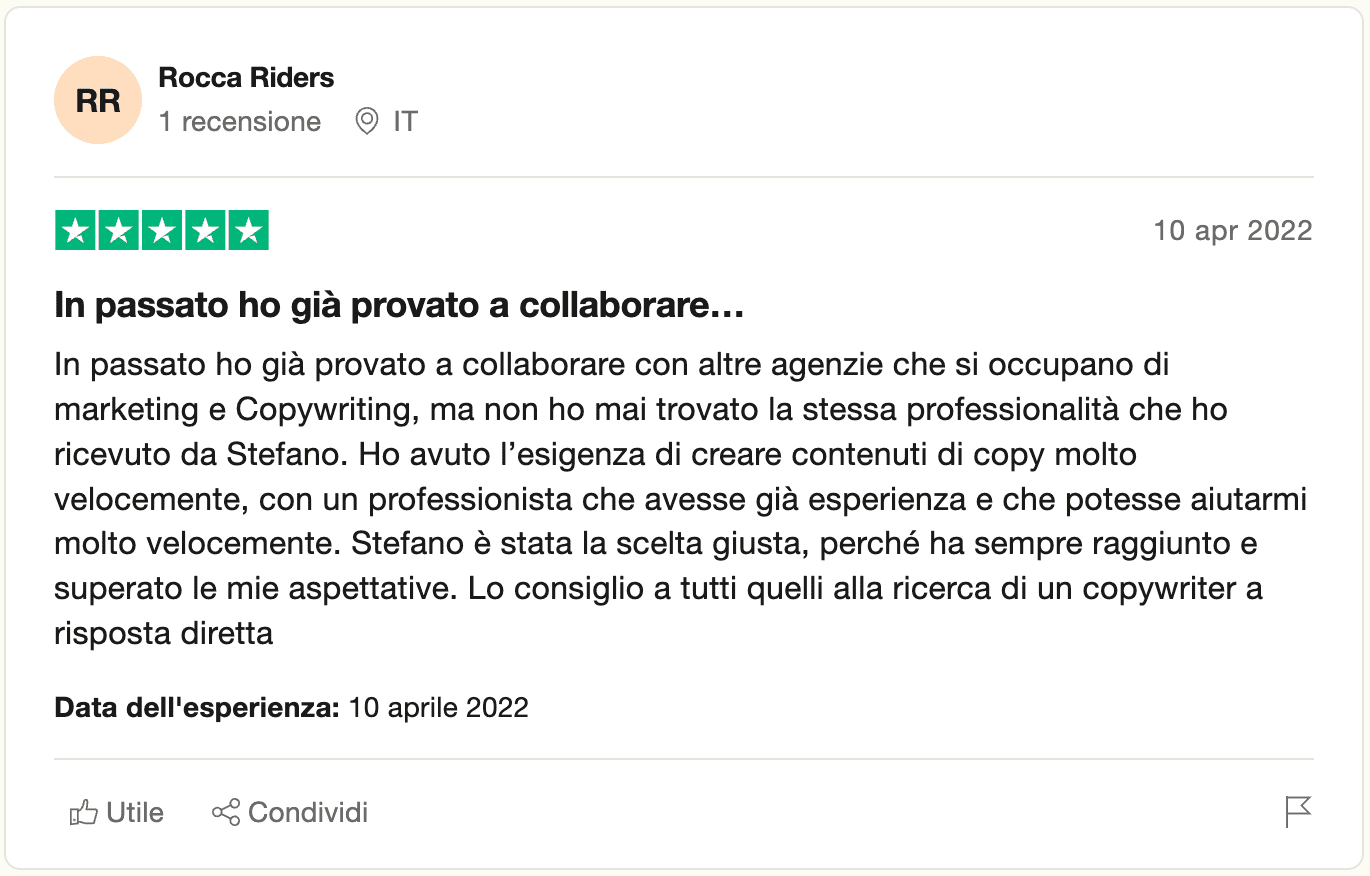Click the first green rating star
This screenshot has width=1370, height=876.
click(x=75, y=230)
